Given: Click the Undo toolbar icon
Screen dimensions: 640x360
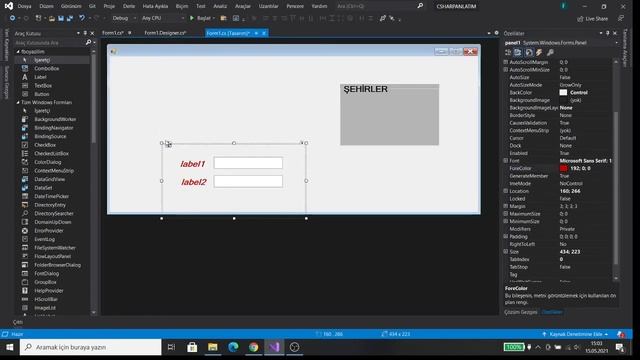Looking at the screenshot, I should click(82, 18).
